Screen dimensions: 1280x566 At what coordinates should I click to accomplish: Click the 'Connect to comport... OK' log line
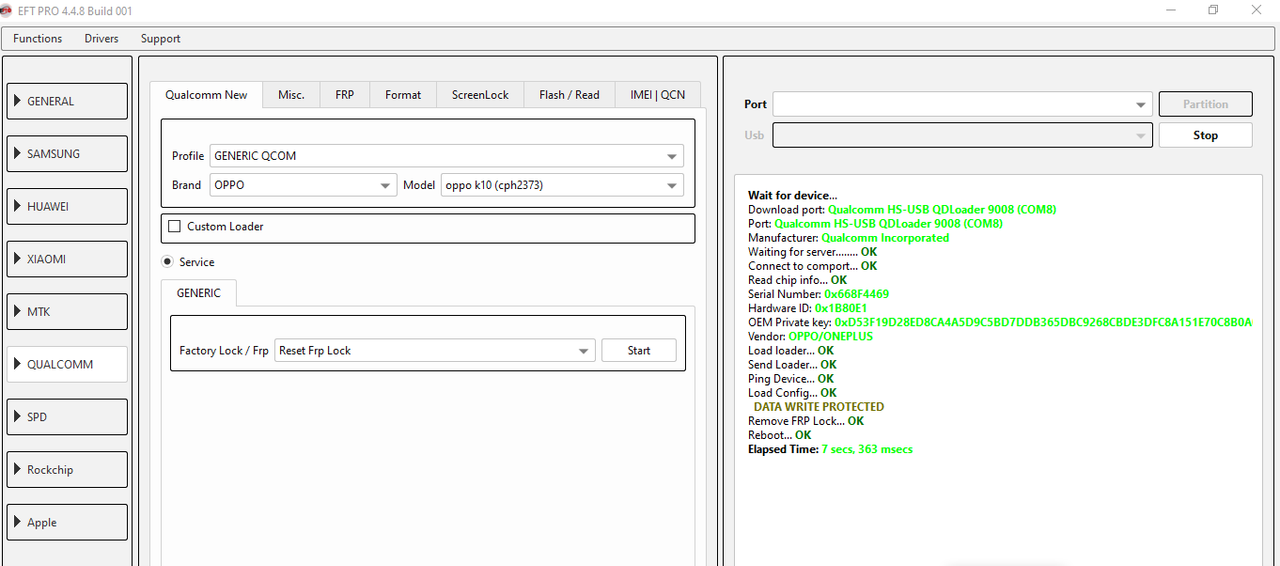click(812, 266)
